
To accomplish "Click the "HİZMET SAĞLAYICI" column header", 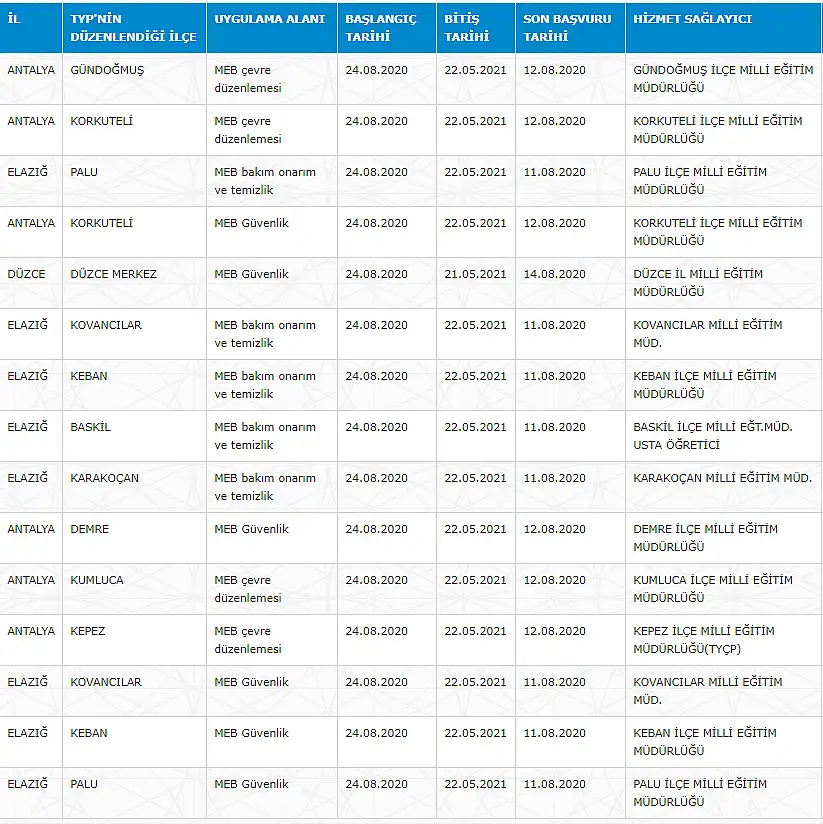I will (723, 28).
